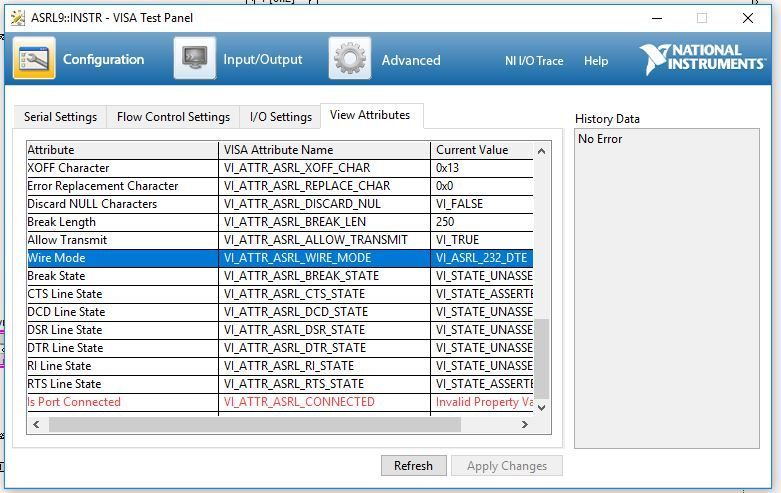
Task: Select the Break Length attribute
Action: [x=280, y=222]
